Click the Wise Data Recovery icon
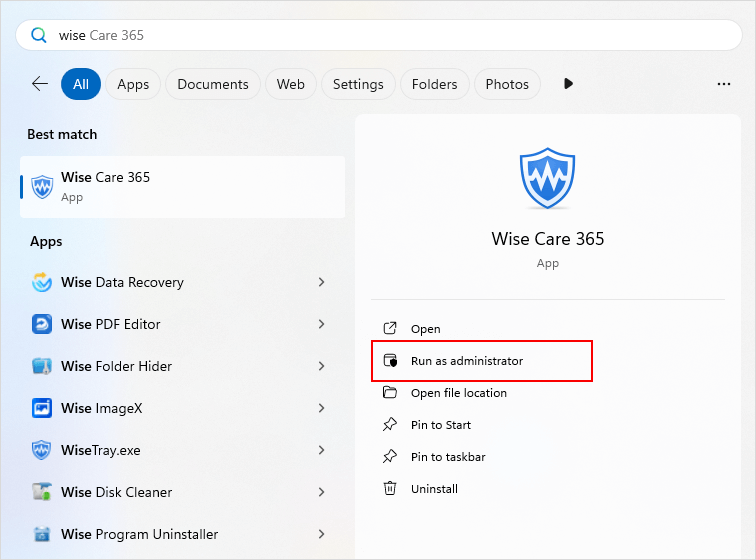 tap(42, 282)
